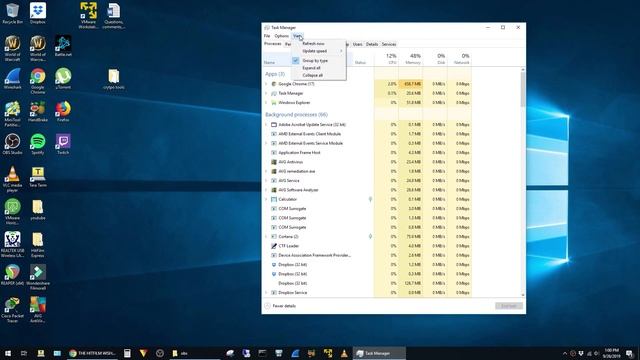The image size is (640, 360).
Task: Click the Task Manager taskbar button
Action: 380,353
